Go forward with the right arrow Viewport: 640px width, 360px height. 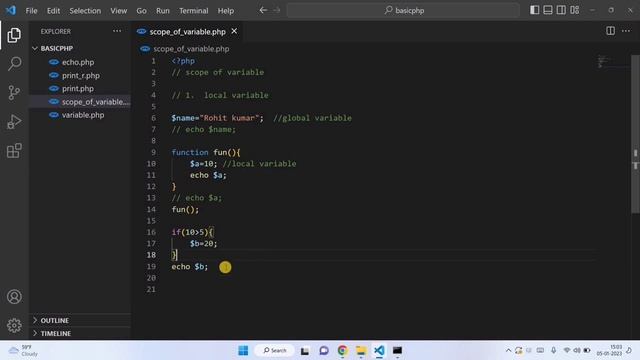(x=277, y=10)
